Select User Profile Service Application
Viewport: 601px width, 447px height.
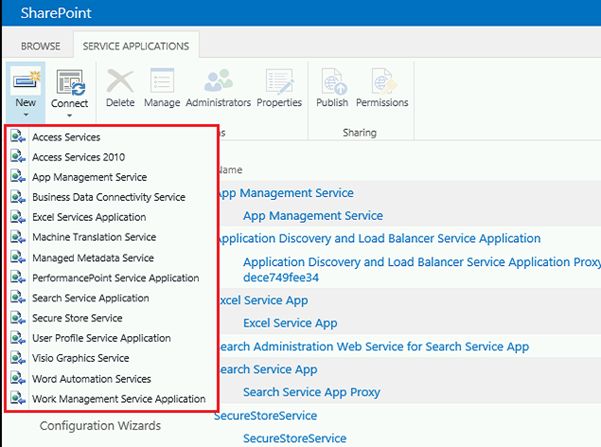pyautogui.click(x=101, y=338)
